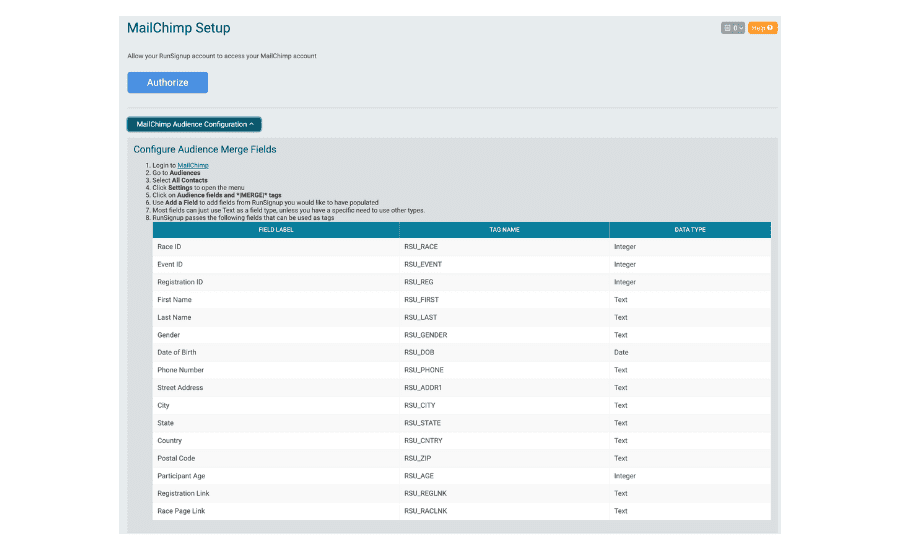Click the Tag Name column header
The width and height of the screenshot is (900, 550).
504,230
